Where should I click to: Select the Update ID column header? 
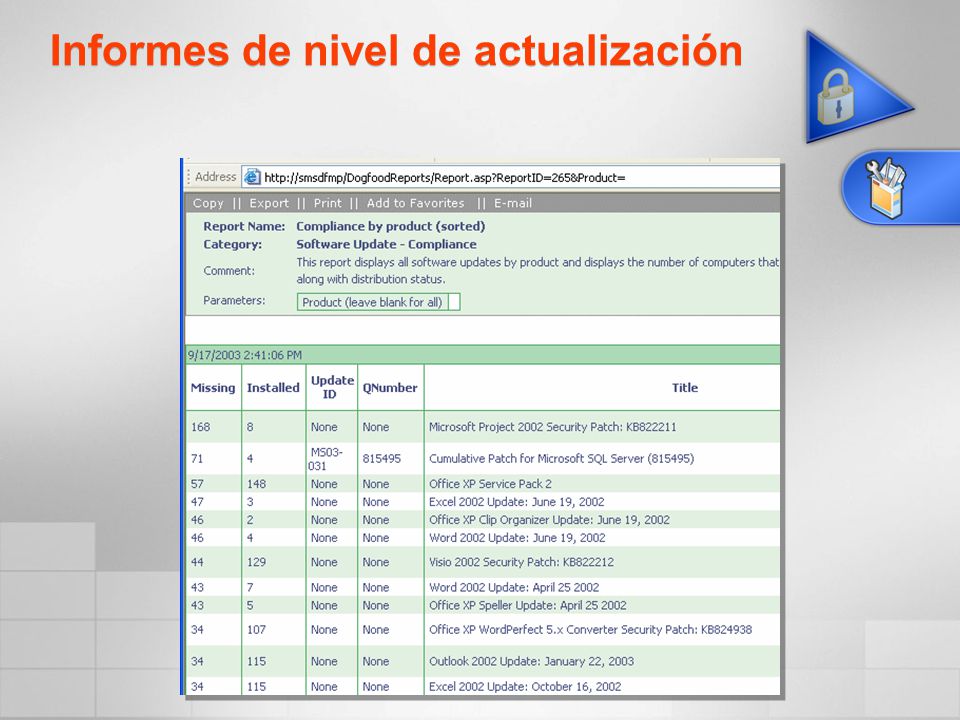tap(332, 387)
